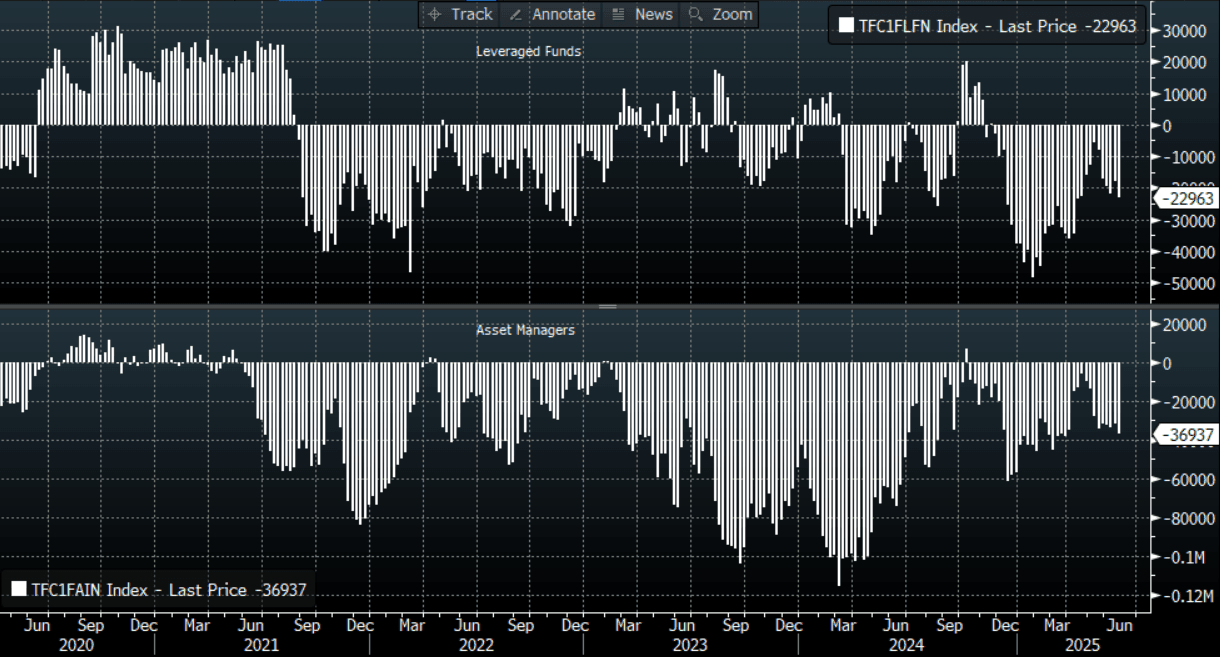The width and height of the screenshot is (1220, 657).
Task: Click the -22963 last price axis tag
Action: pyautogui.click(x=1187, y=199)
